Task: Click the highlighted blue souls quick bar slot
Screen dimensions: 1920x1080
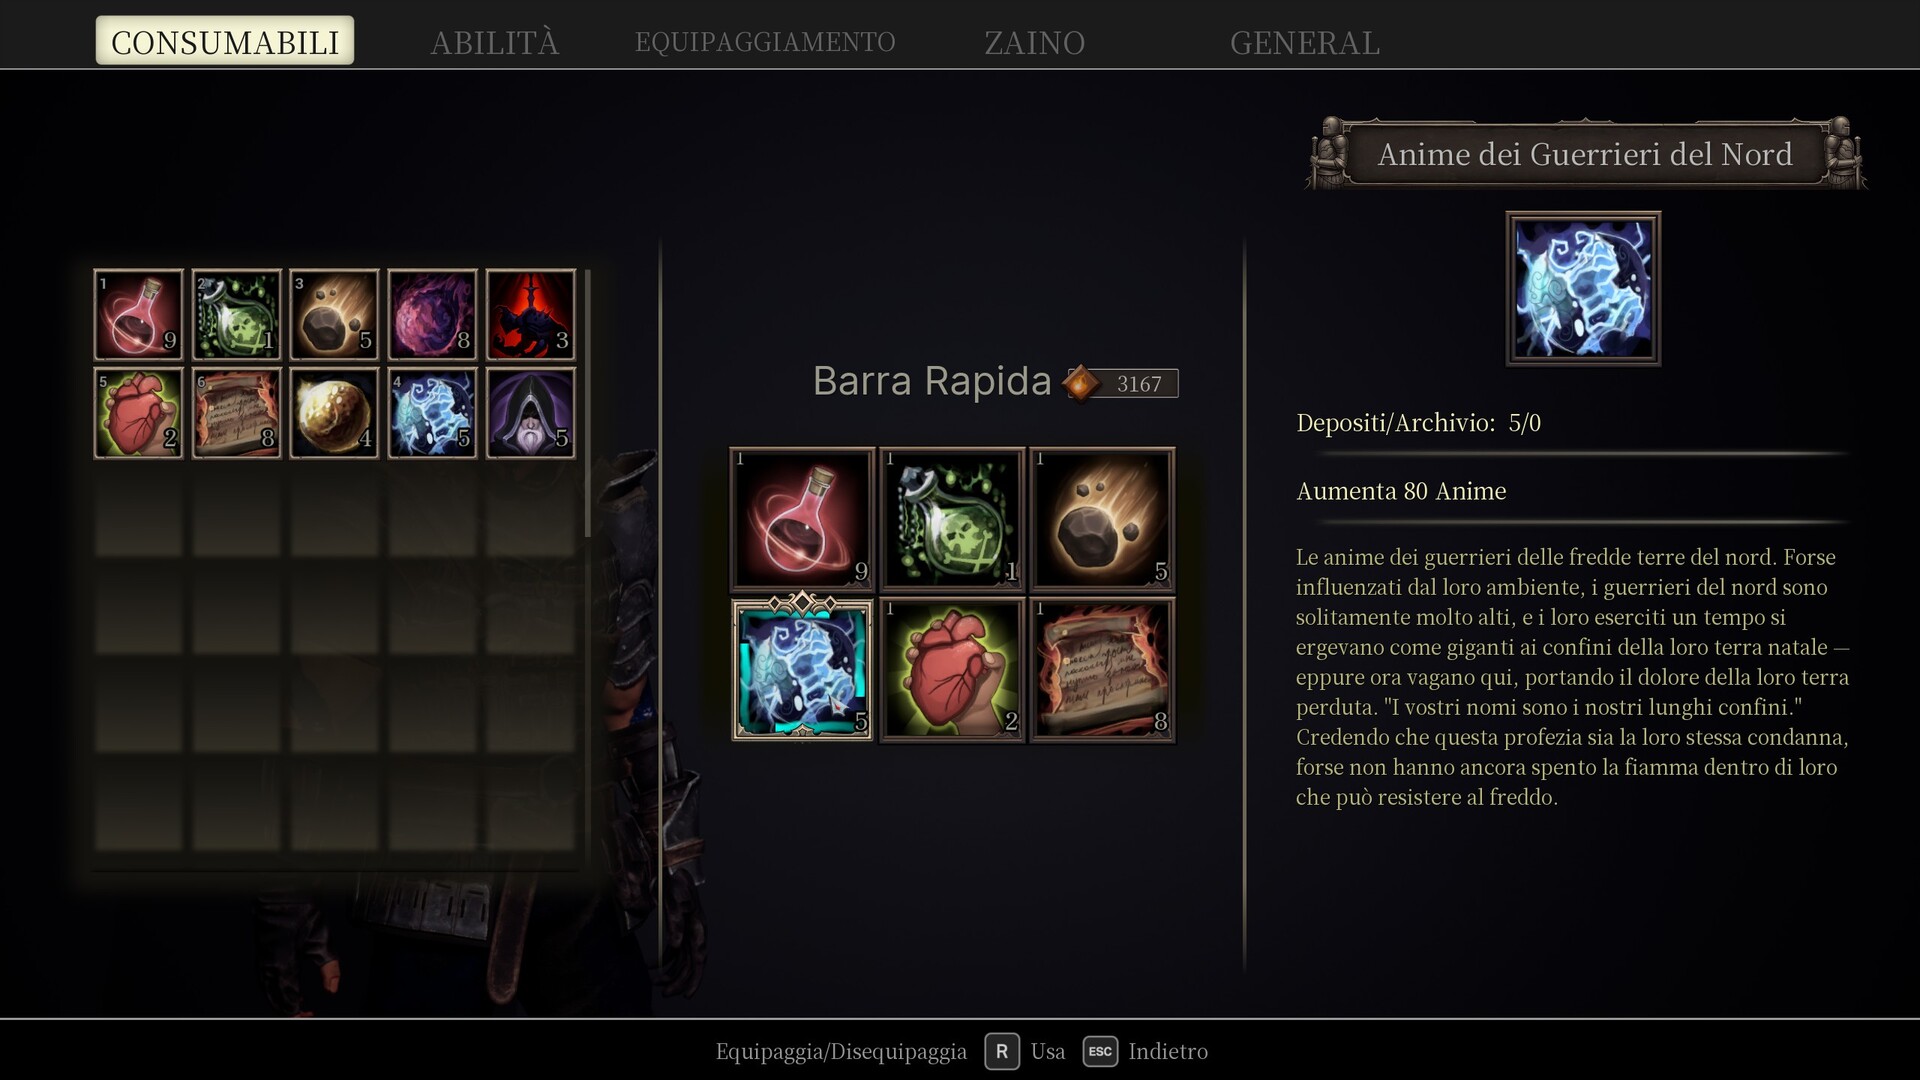Action: pyautogui.click(x=802, y=669)
